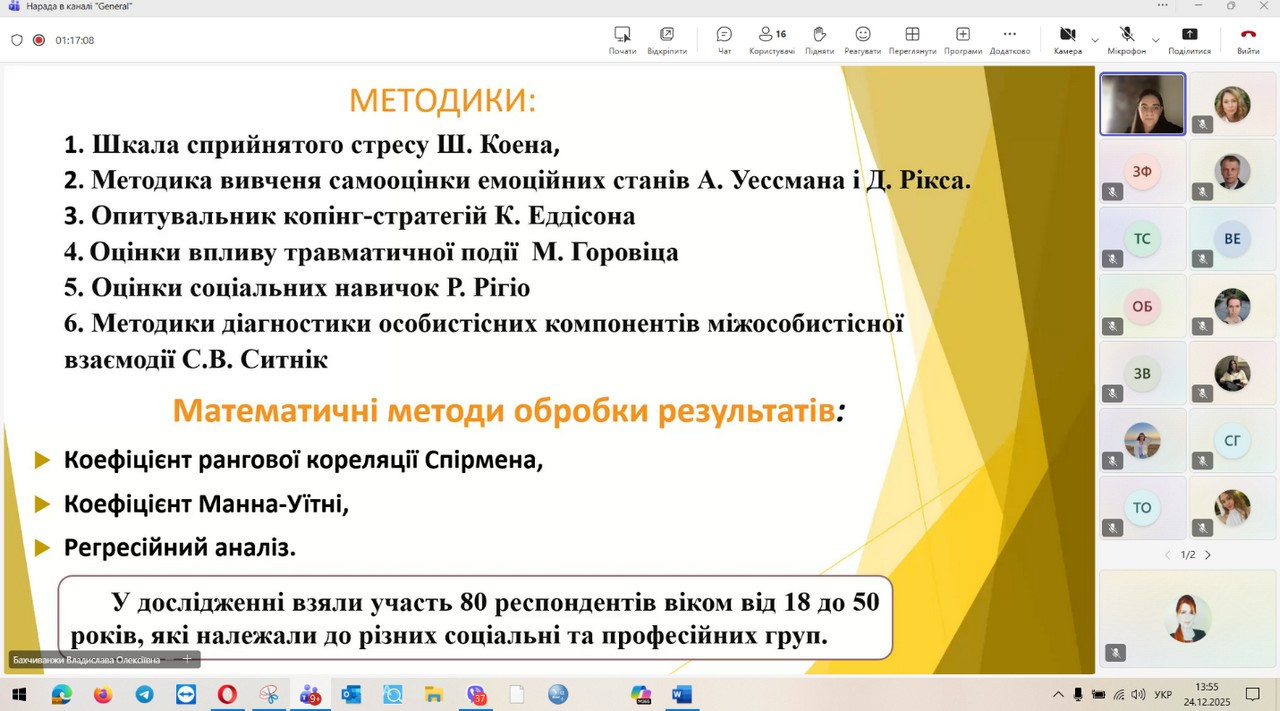Click the Почати take control icon
This screenshot has width=1280, height=711.
tap(622, 39)
